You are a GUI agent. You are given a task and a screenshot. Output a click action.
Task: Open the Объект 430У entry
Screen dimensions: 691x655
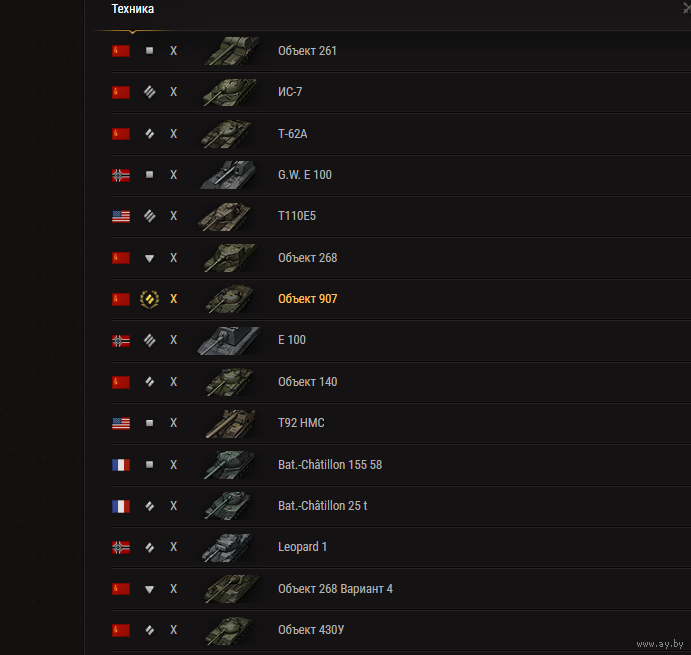coord(311,630)
